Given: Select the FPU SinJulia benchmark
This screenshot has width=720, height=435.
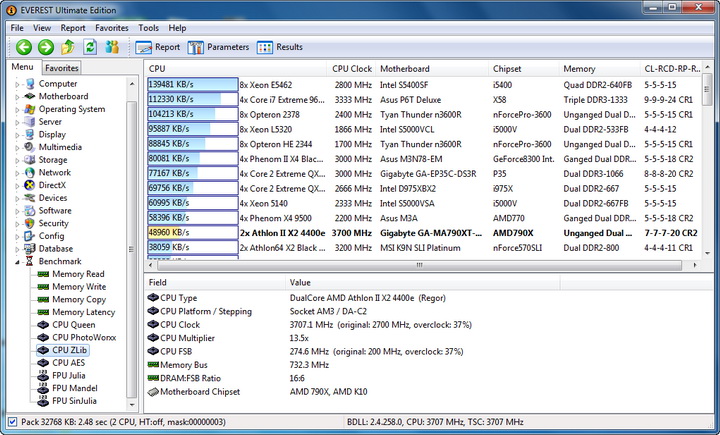Looking at the screenshot, I should point(74,401).
